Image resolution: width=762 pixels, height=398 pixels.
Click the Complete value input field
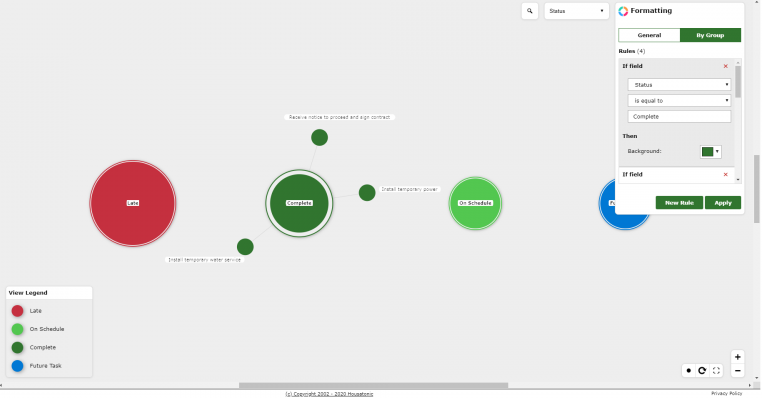[x=679, y=117]
